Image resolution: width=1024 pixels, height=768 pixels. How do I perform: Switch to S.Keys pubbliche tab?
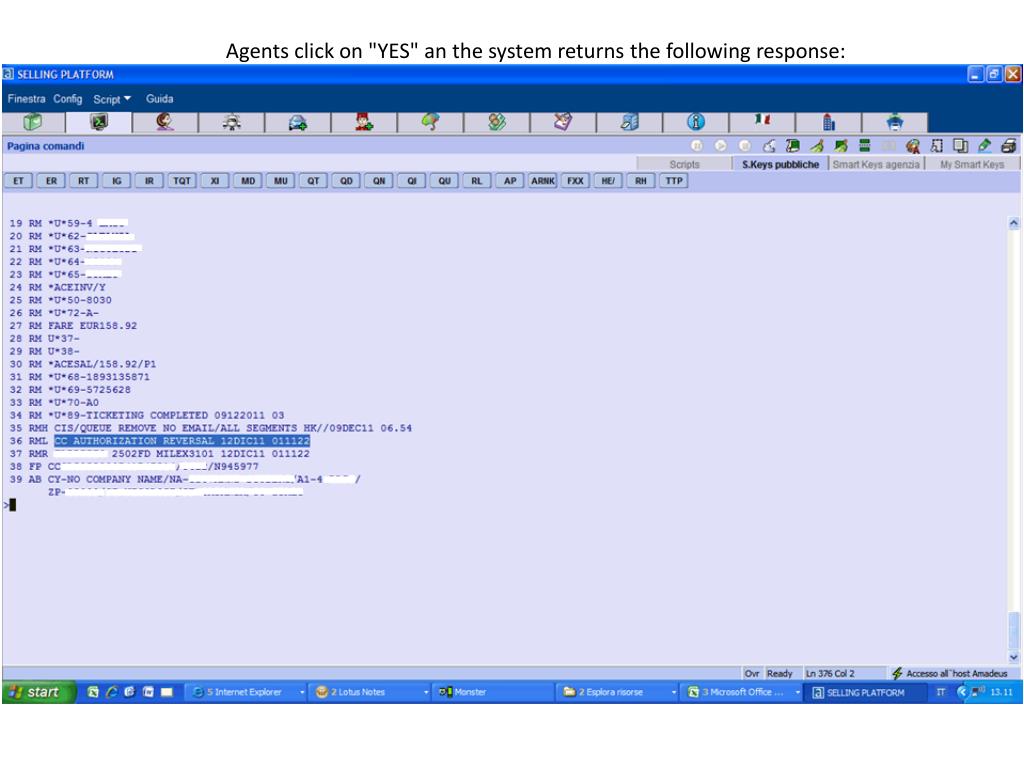tap(780, 164)
